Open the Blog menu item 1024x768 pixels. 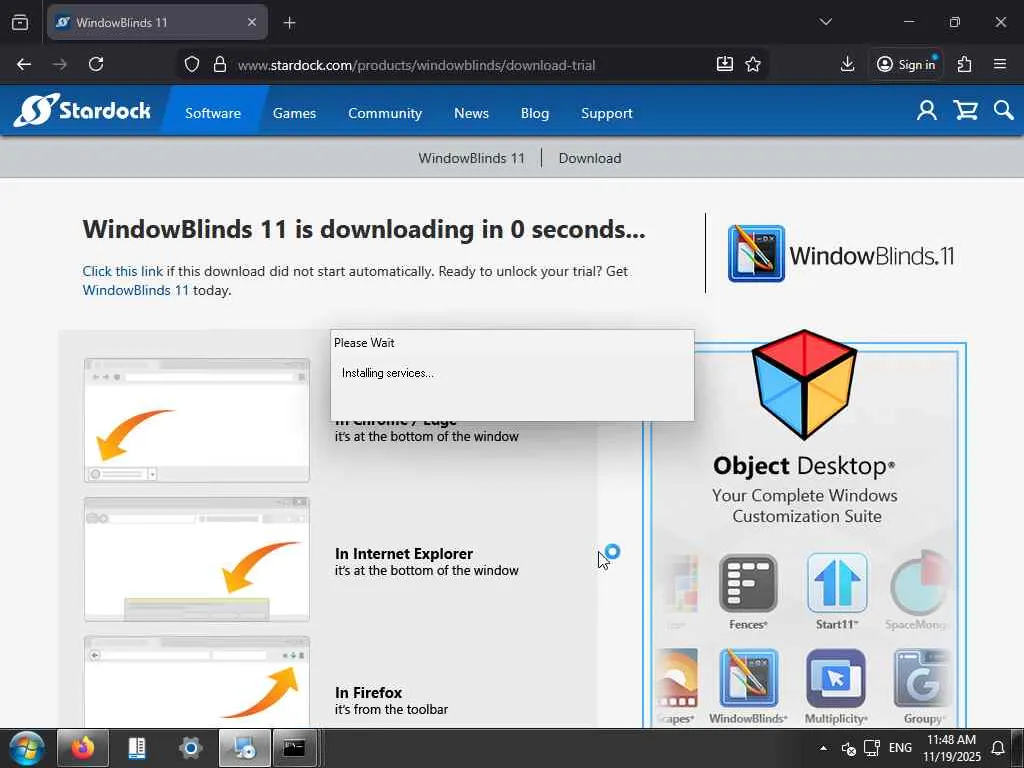tap(535, 113)
